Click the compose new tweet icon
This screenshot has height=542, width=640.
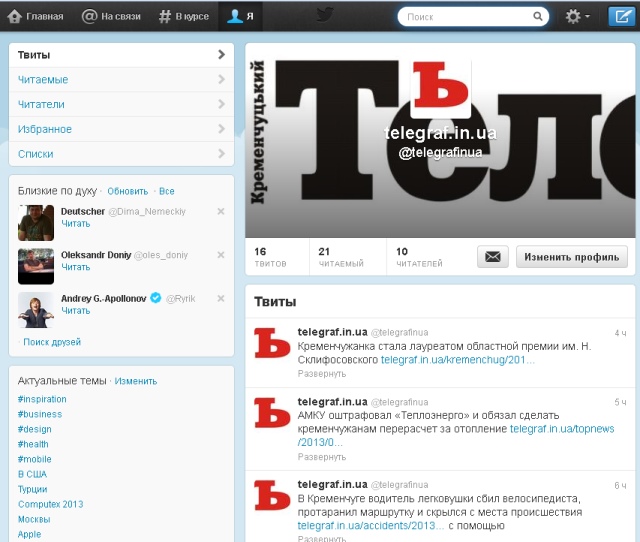click(x=622, y=16)
